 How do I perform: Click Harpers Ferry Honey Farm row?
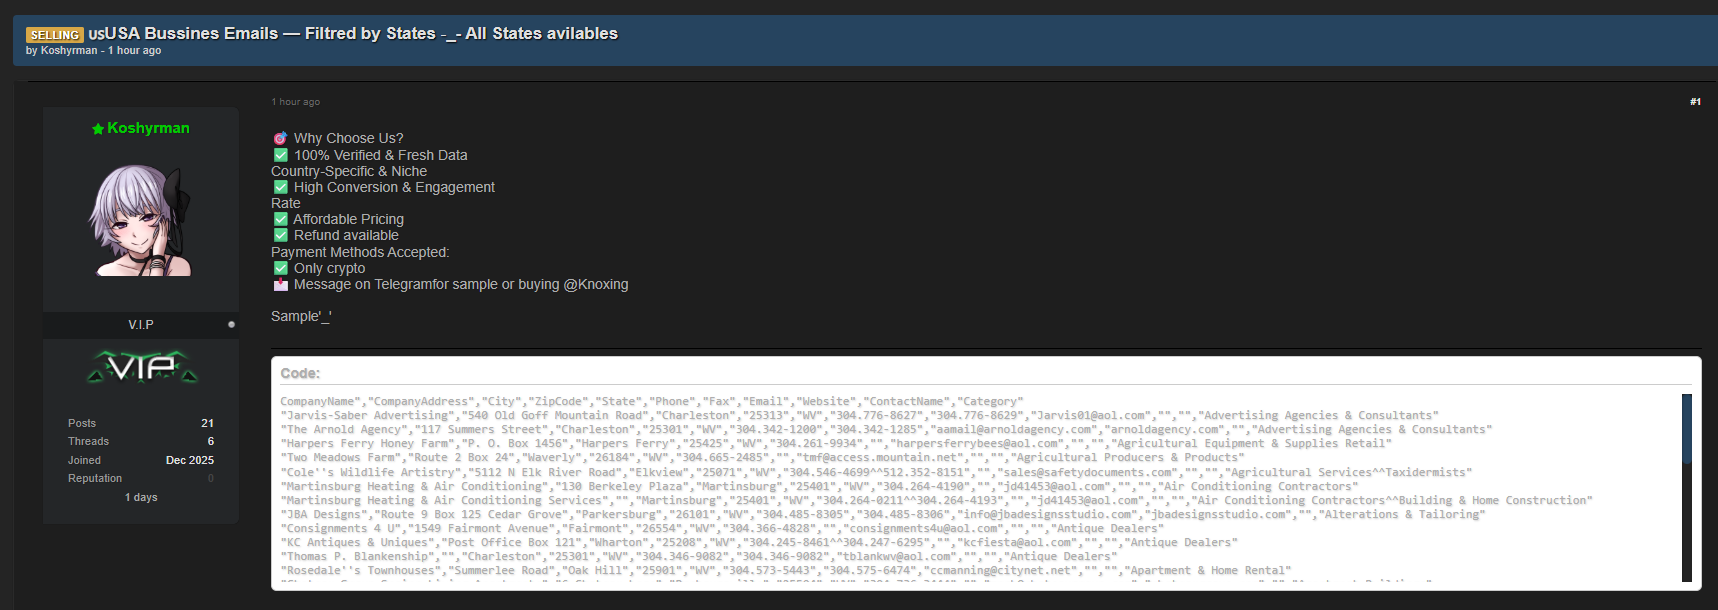(x=836, y=444)
